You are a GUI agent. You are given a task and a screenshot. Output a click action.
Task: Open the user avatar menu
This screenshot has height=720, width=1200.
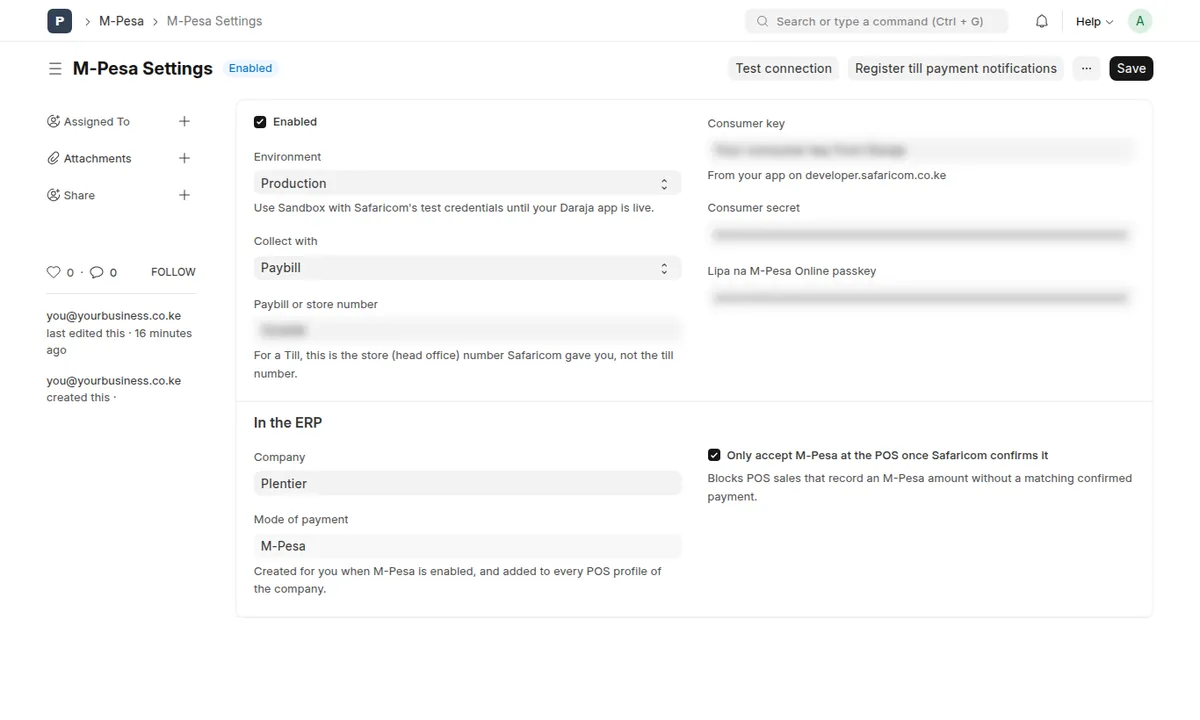[x=1140, y=21]
